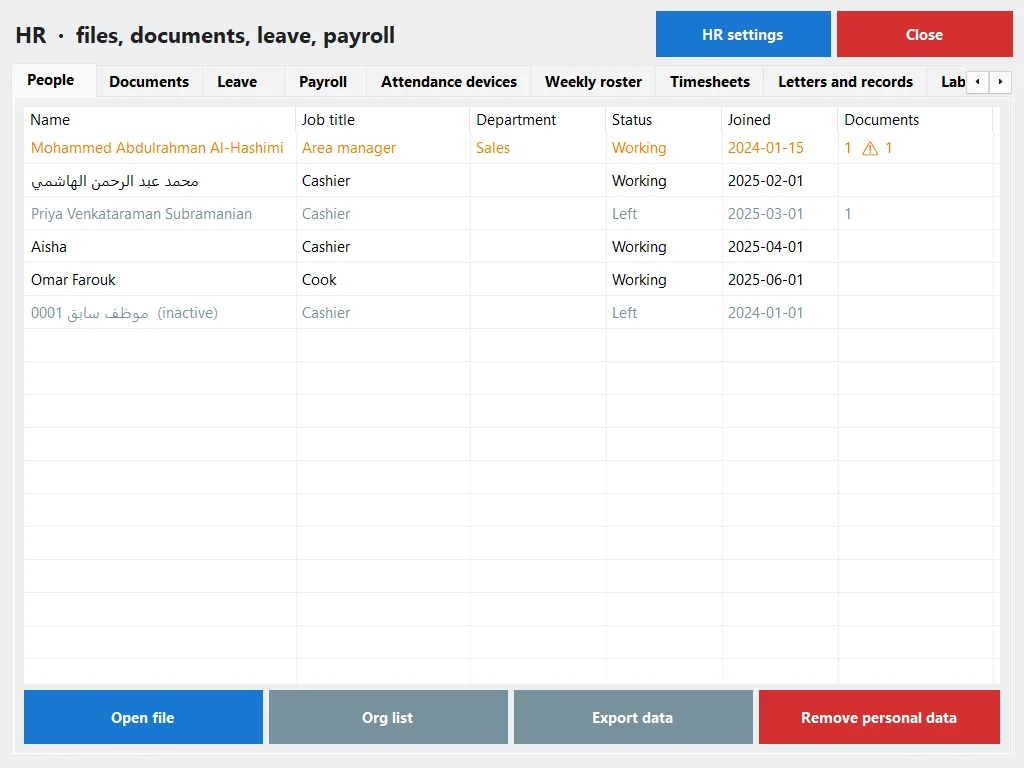Switch to the Payroll tab
The height and width of the screenshot is (768, 1024).
point(323,82)
